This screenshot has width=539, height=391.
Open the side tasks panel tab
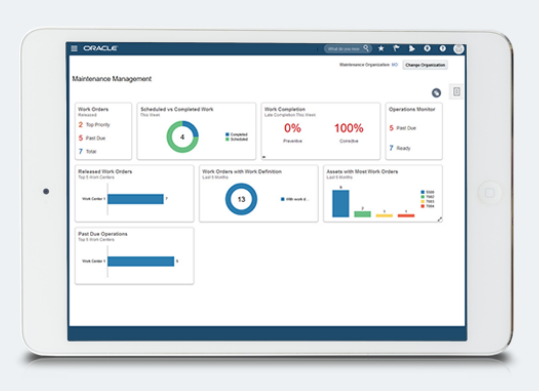coord(456,91)
